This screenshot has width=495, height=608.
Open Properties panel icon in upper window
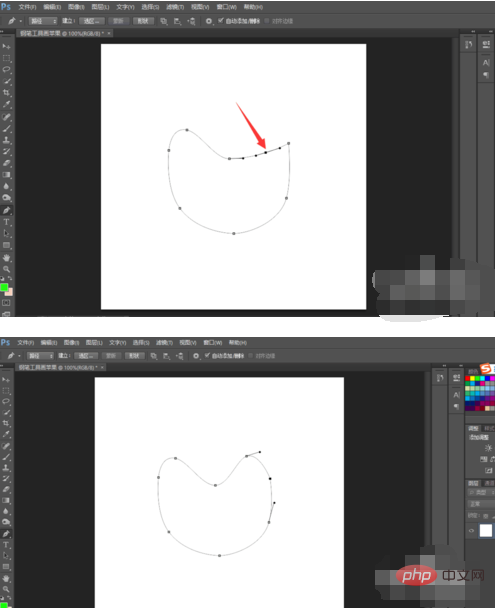486,45
